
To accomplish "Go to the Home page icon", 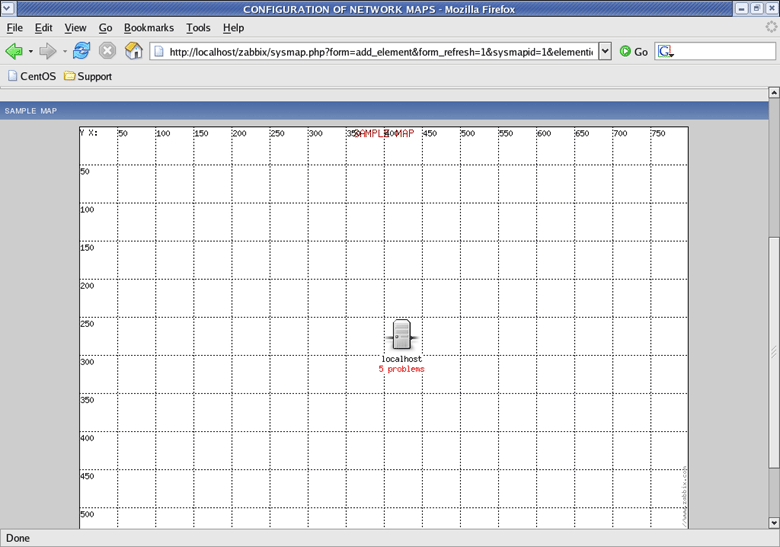I will click(133, 51).
